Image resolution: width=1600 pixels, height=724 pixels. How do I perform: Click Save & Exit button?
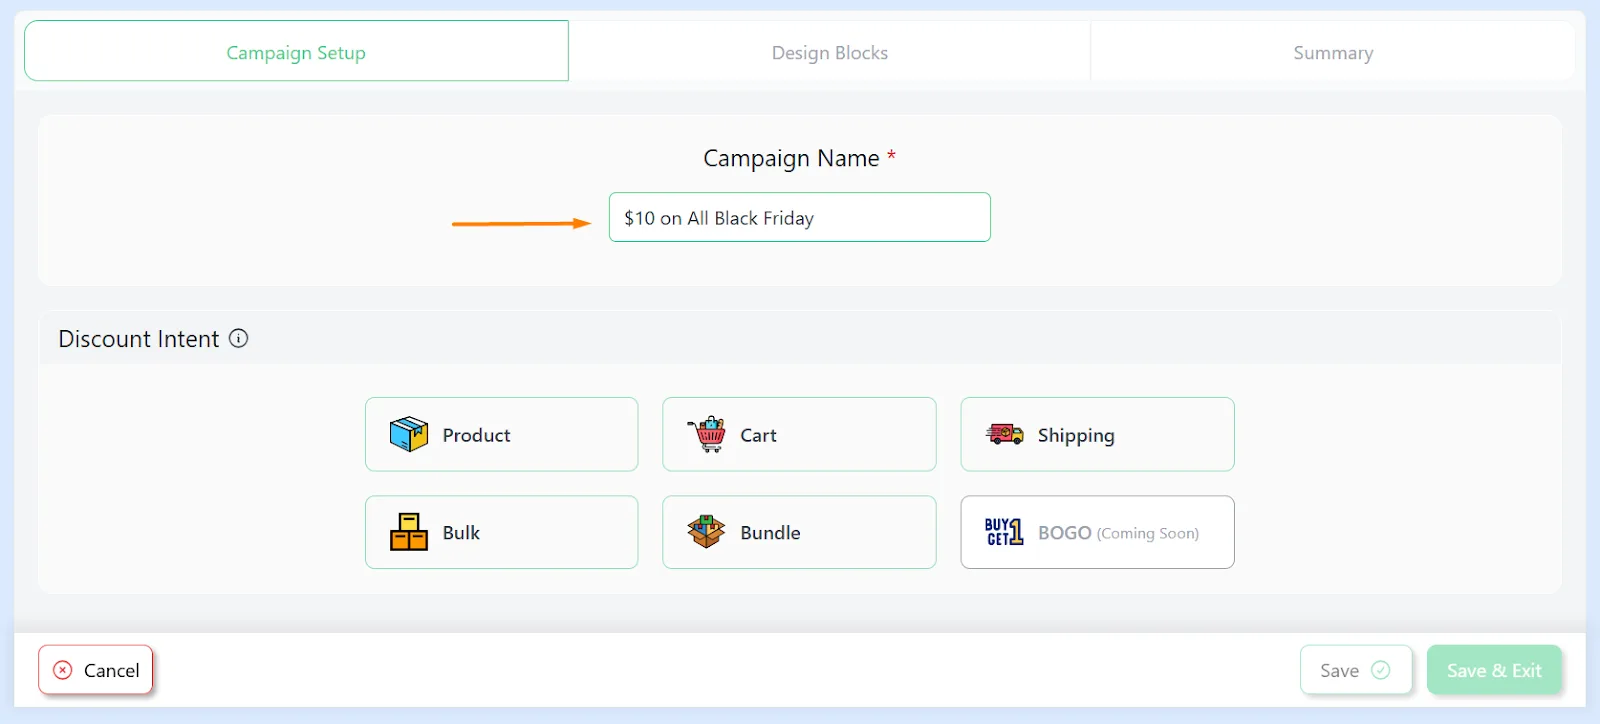coord(1494,670)
